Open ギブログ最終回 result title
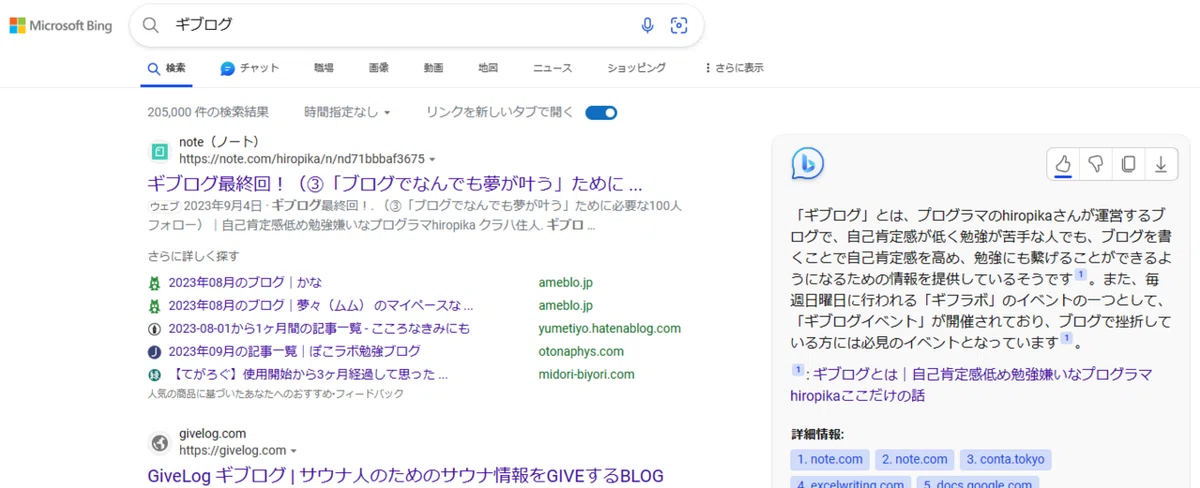Viewport: 1200px width, 488px height. [x=394, y=184]
